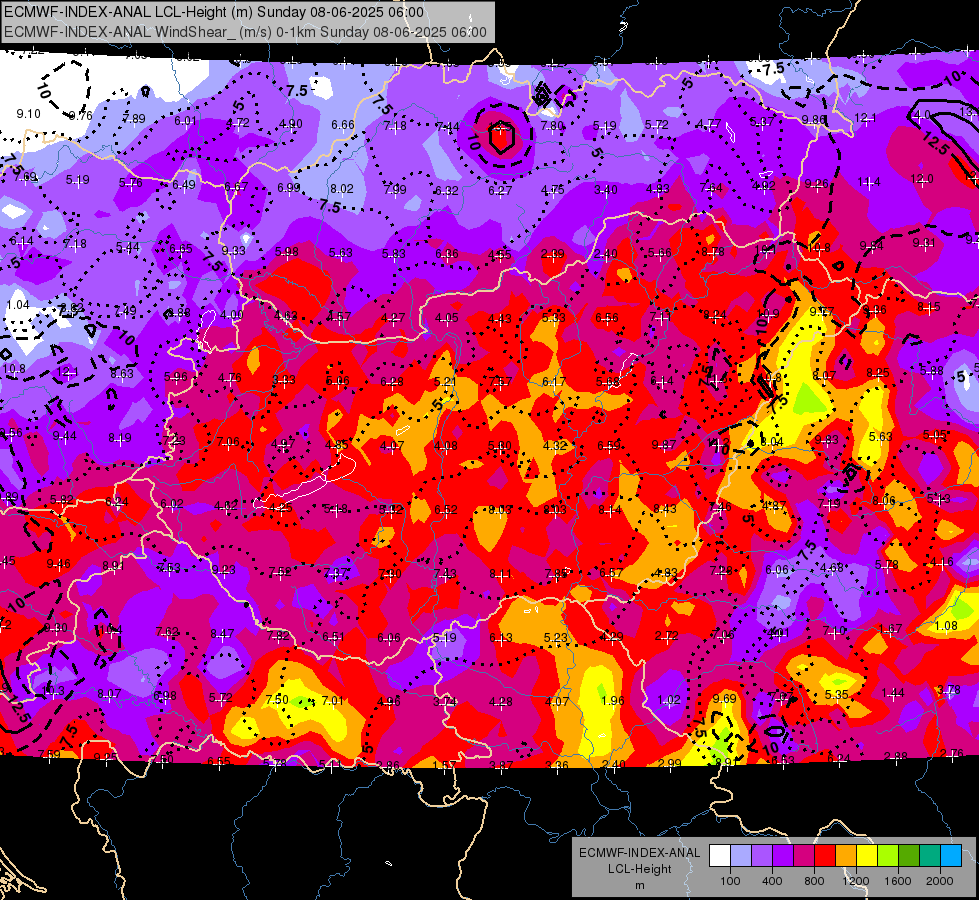
Task: Click the wind shear value 6.28
Action: pyautogui.click(x=391, y=381)
